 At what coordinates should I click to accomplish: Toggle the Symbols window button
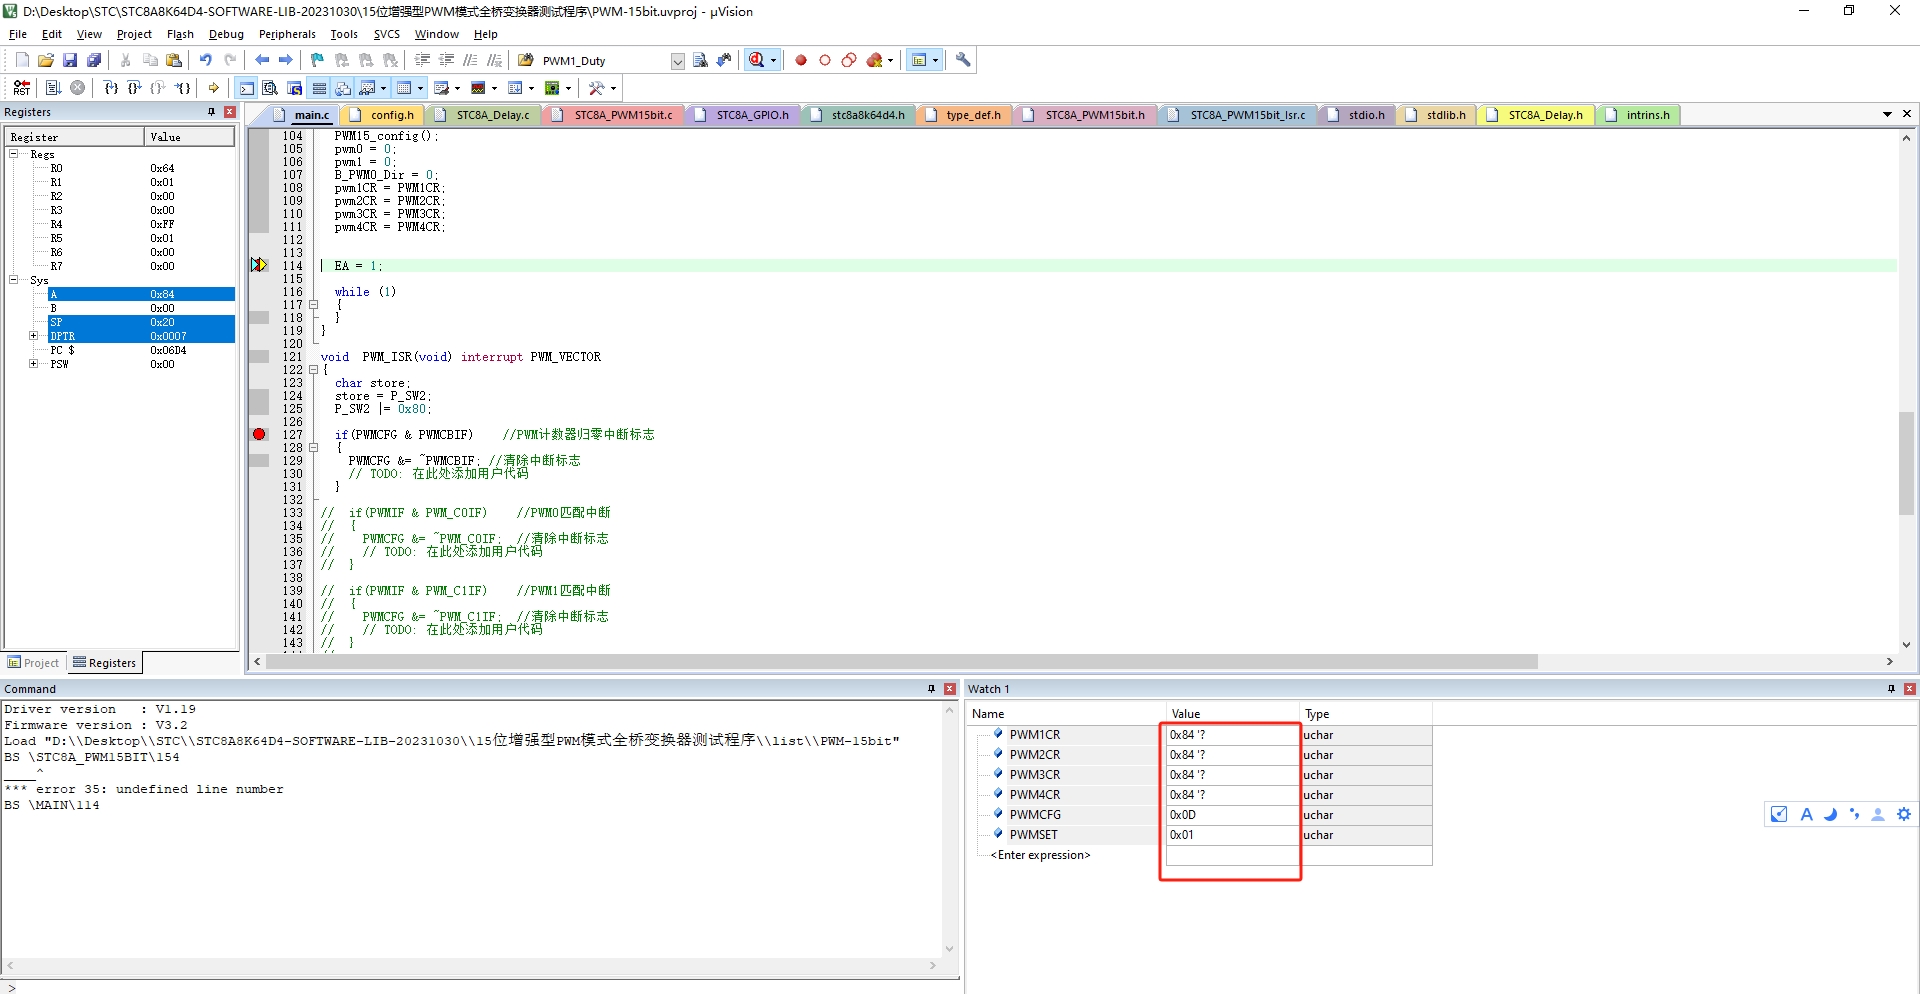[x=294, y=88]
